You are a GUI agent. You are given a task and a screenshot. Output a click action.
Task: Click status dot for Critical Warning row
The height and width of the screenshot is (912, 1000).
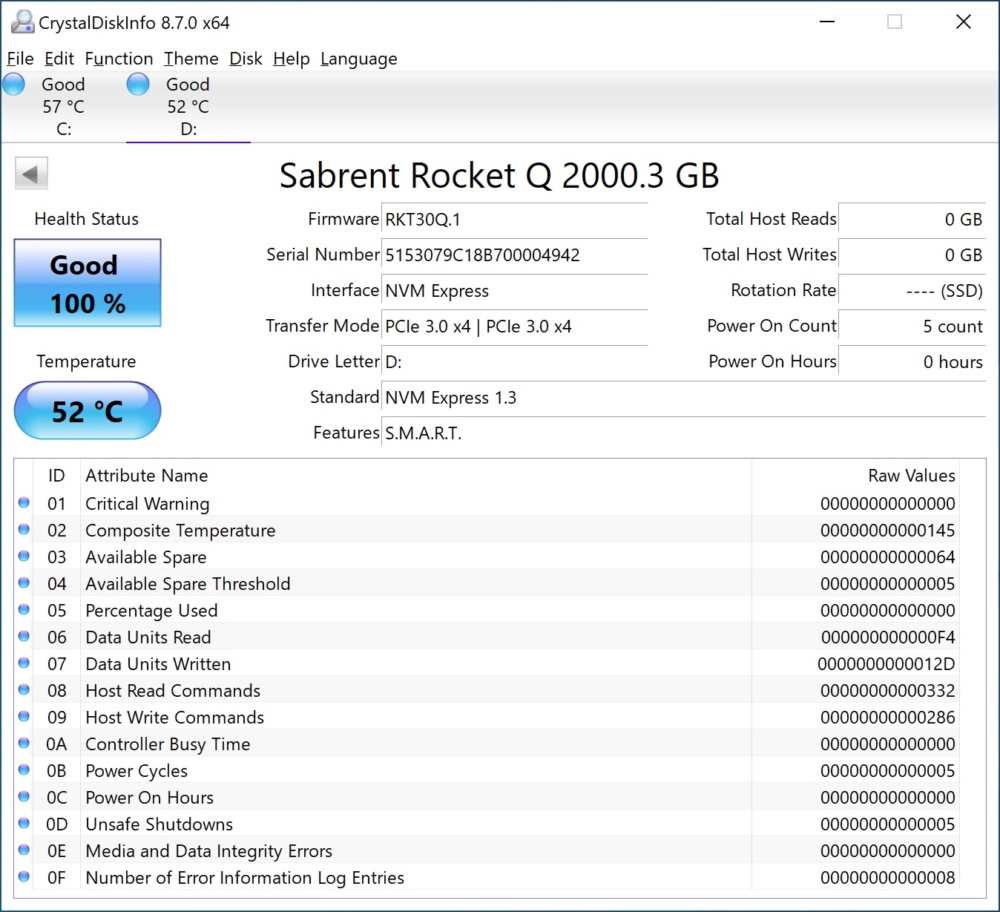click(24, 503)
